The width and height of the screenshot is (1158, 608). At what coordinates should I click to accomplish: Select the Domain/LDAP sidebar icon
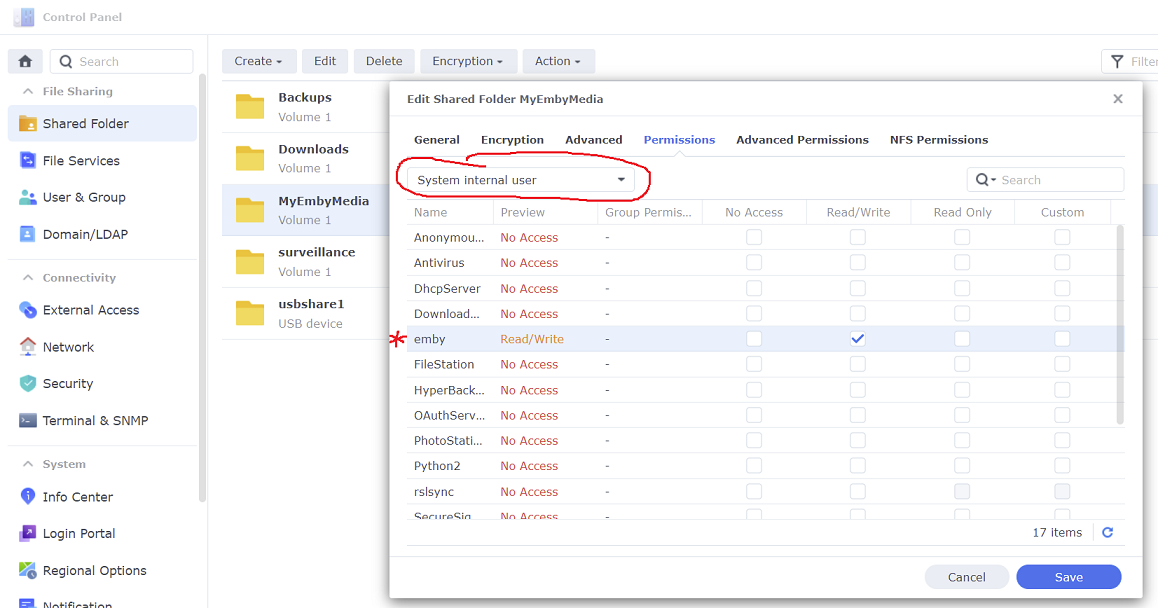point(28,235)
